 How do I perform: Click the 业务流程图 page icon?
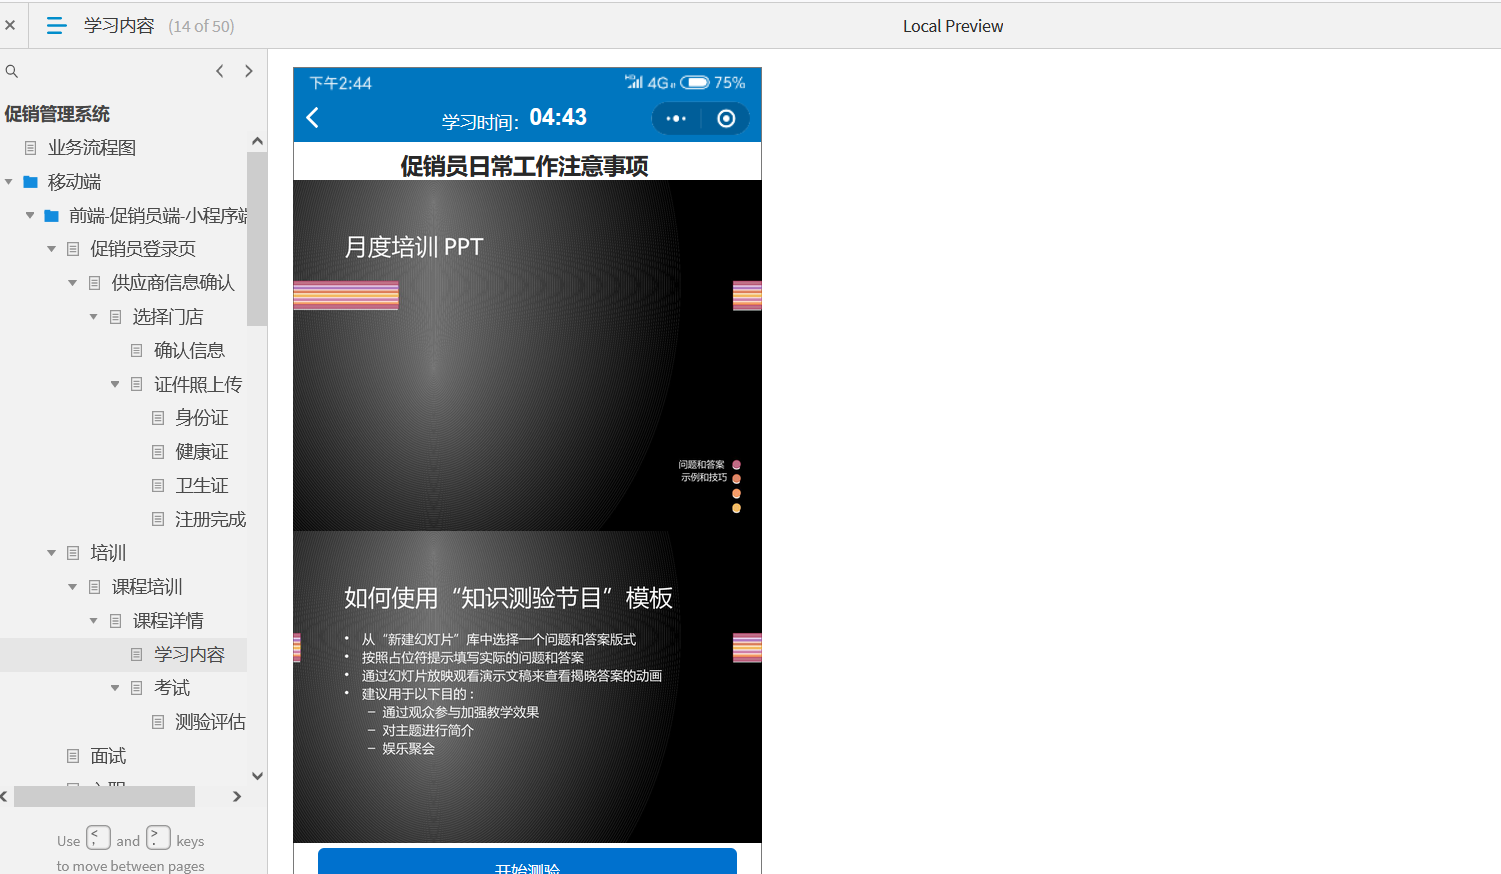coord(30,148)
